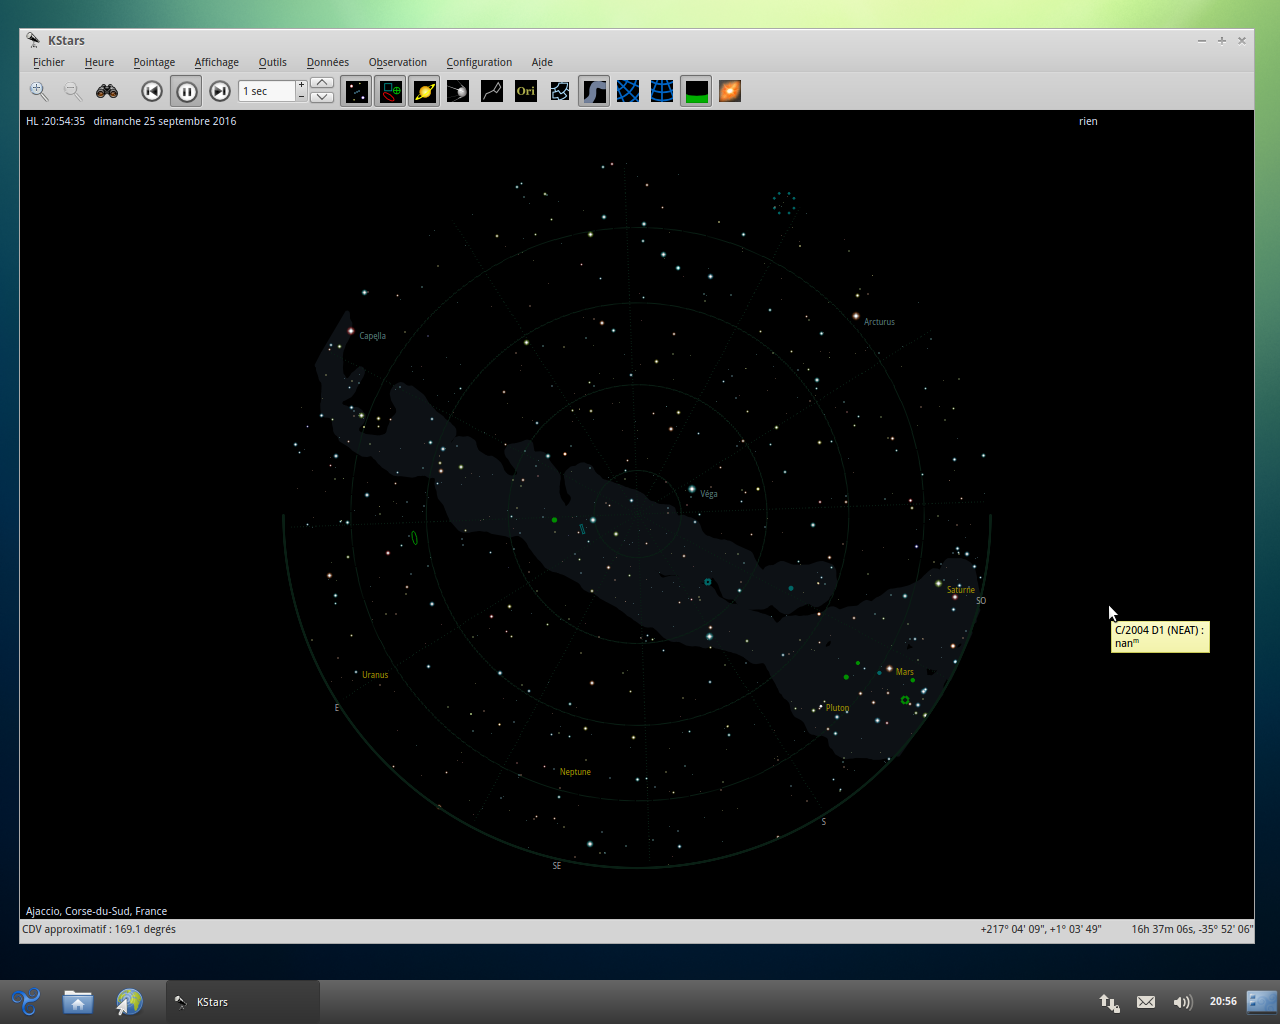Click the Vega star label
The height and width of the screenshot is (1024, 1280).
pos(709,494)
